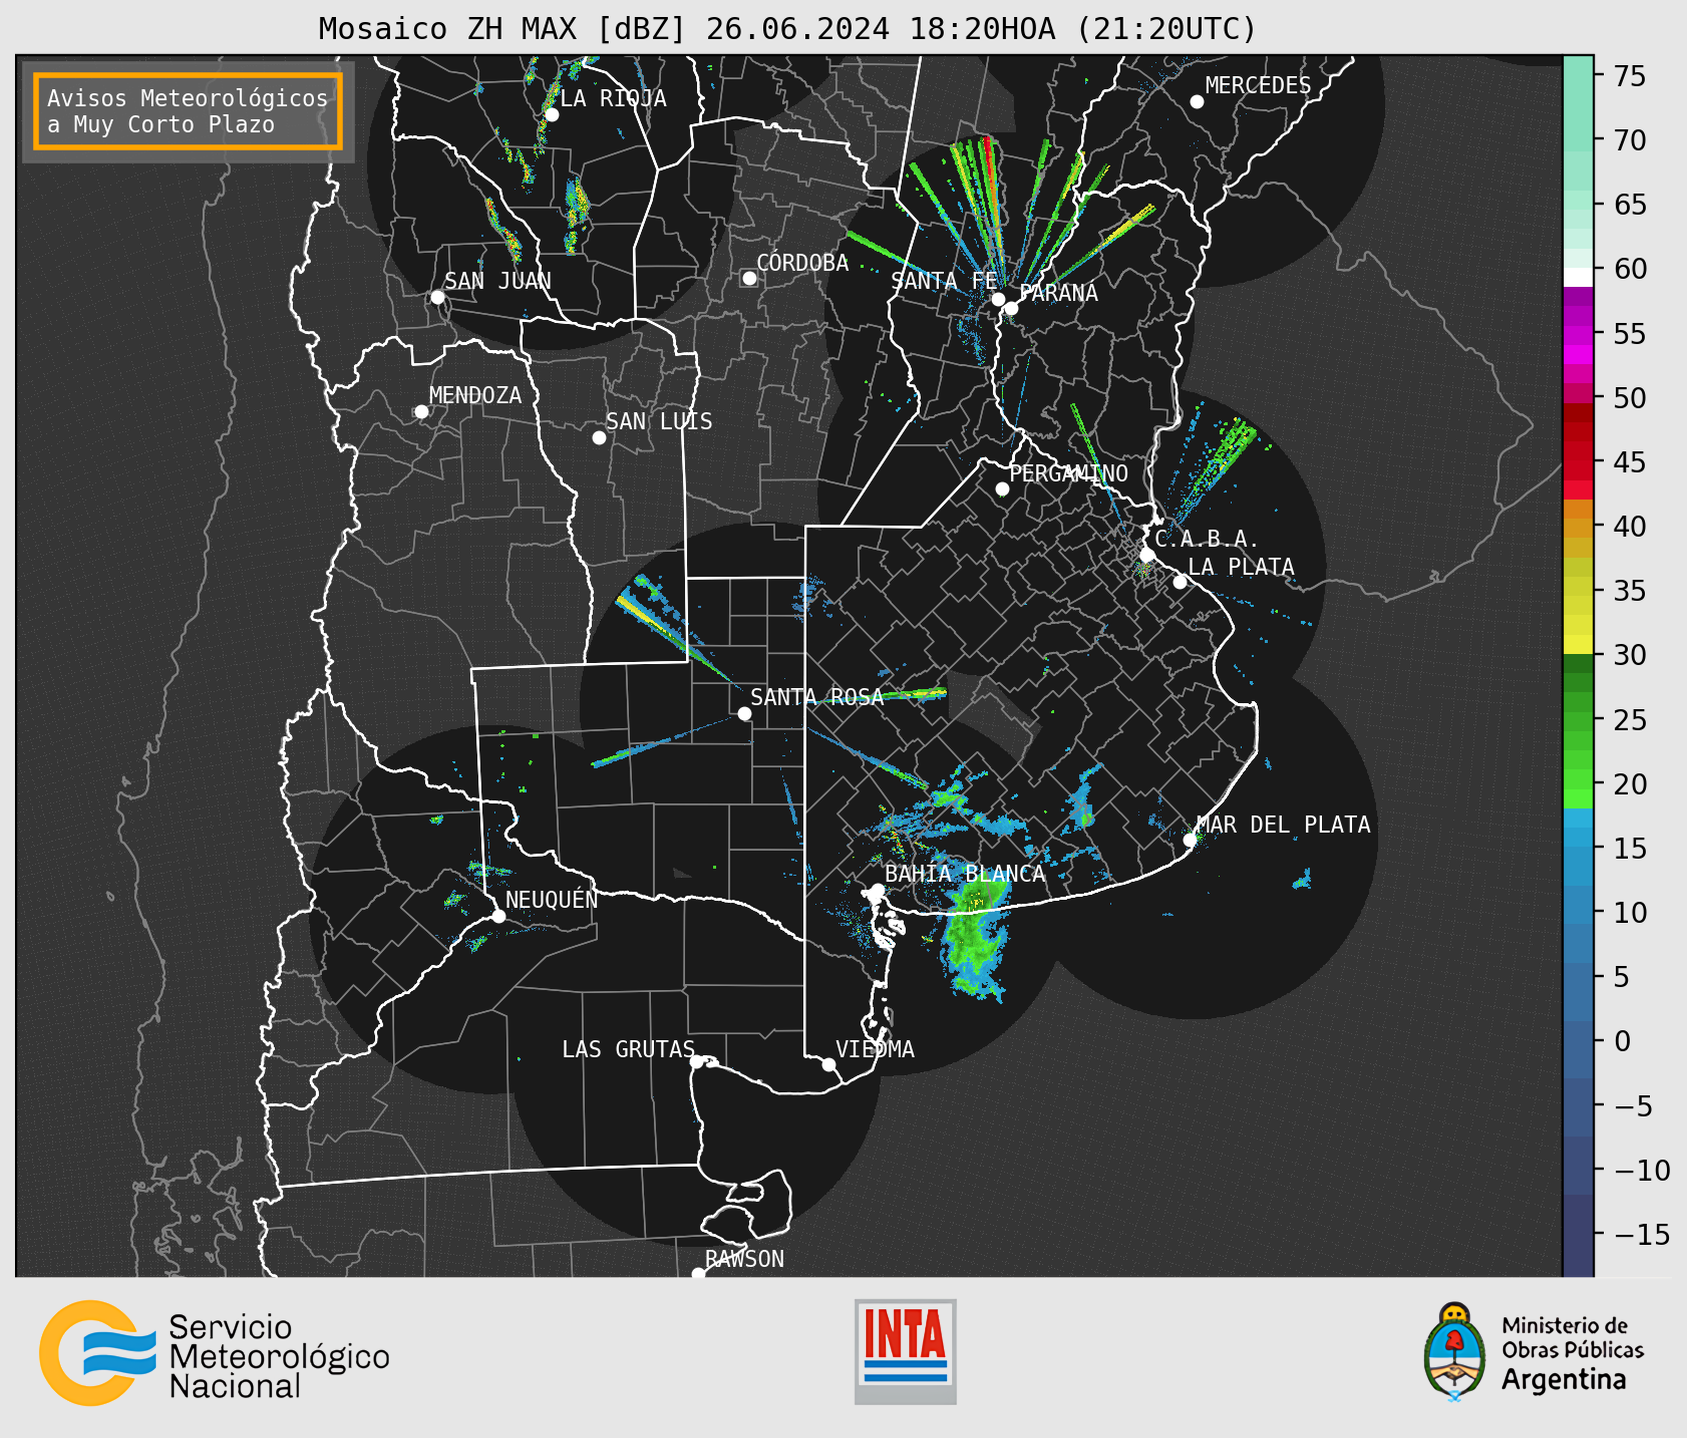Click the −15 dBZ colorbar label
Image resolution: width=1687 pixels, height=1438 pixels.
tap(1641, 1234)
